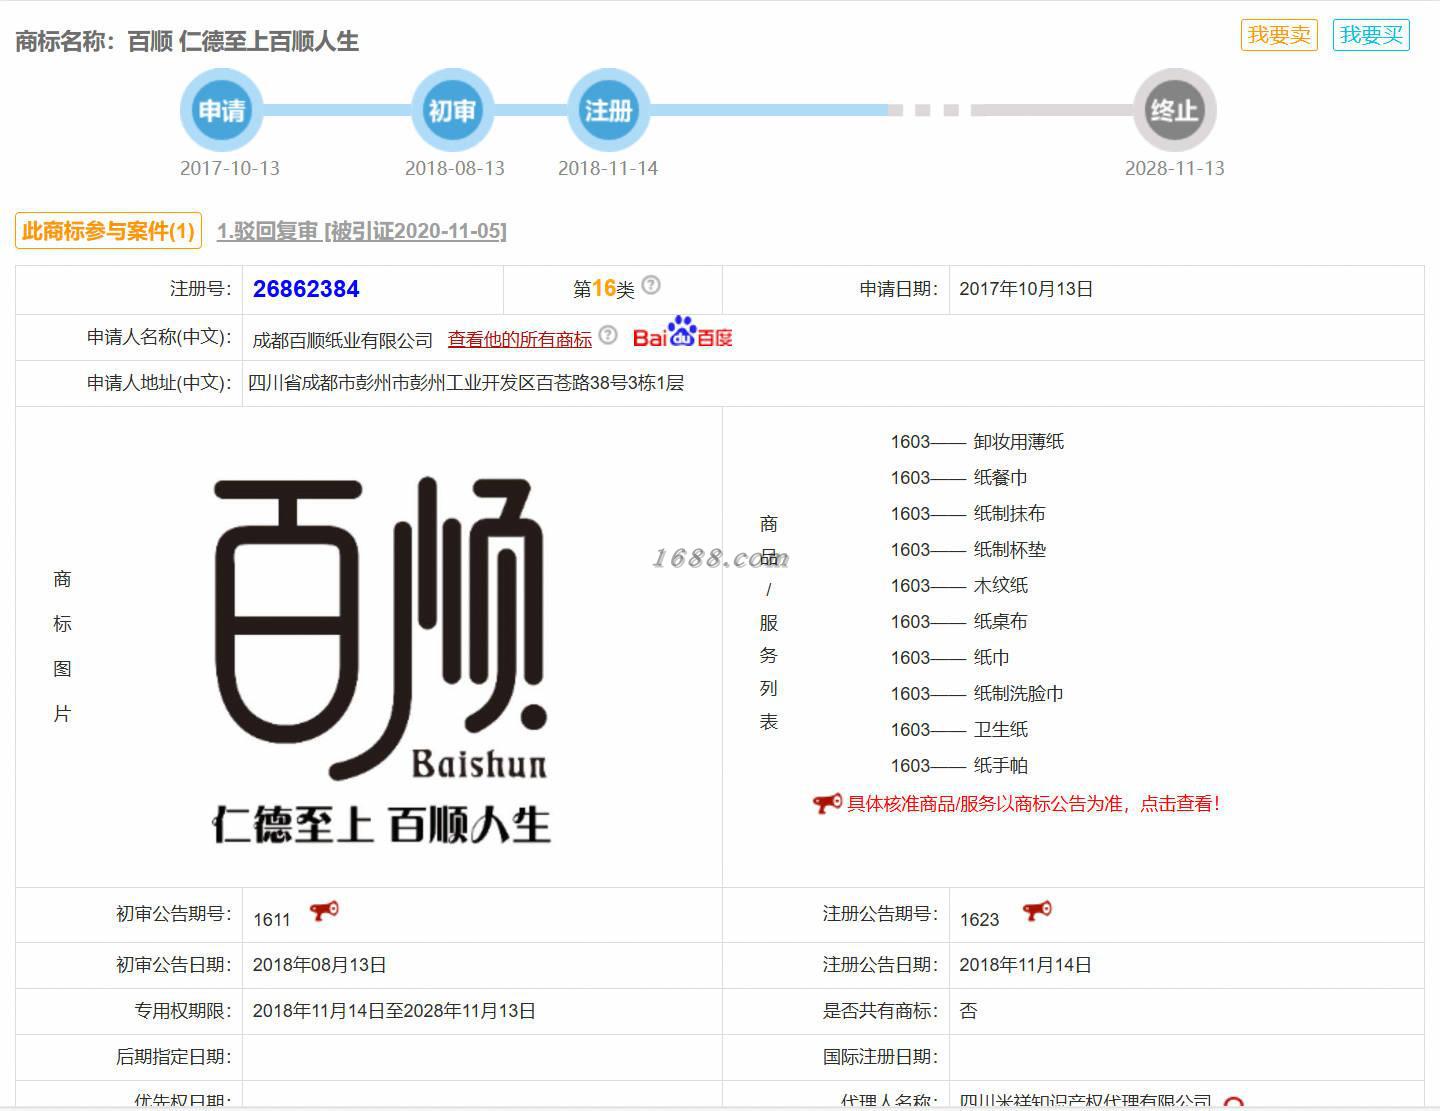Click the 初审公告日期 value 2018年08月13日
1440x1111 pixels.
(319, 965)
